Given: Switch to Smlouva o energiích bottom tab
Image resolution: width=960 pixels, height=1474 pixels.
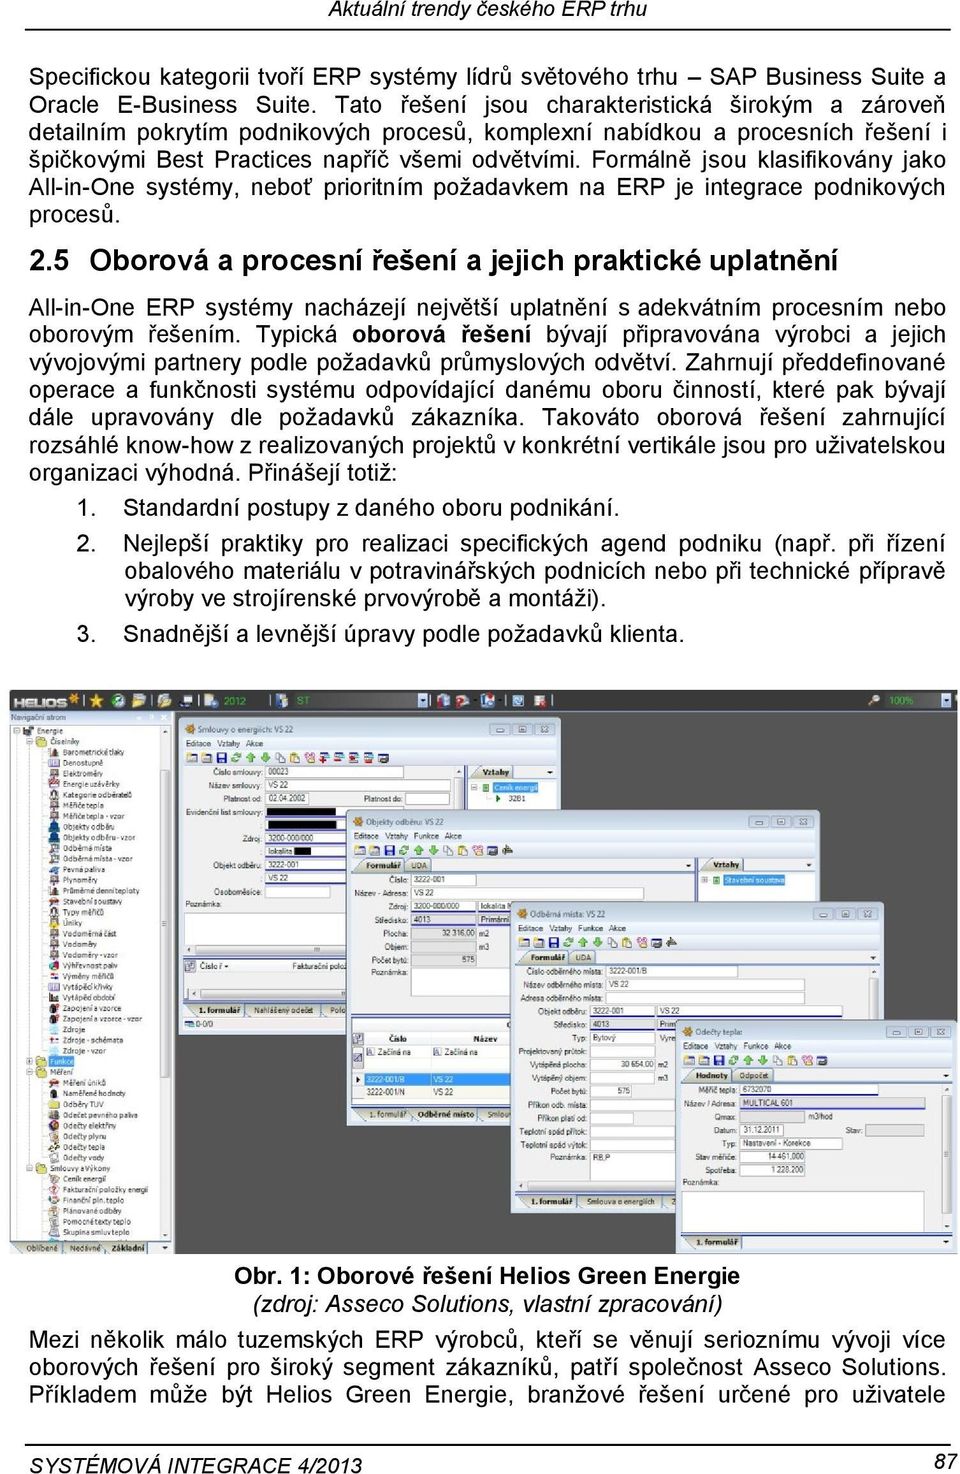Looking at the screenshot, I should tap(621, 1202).
